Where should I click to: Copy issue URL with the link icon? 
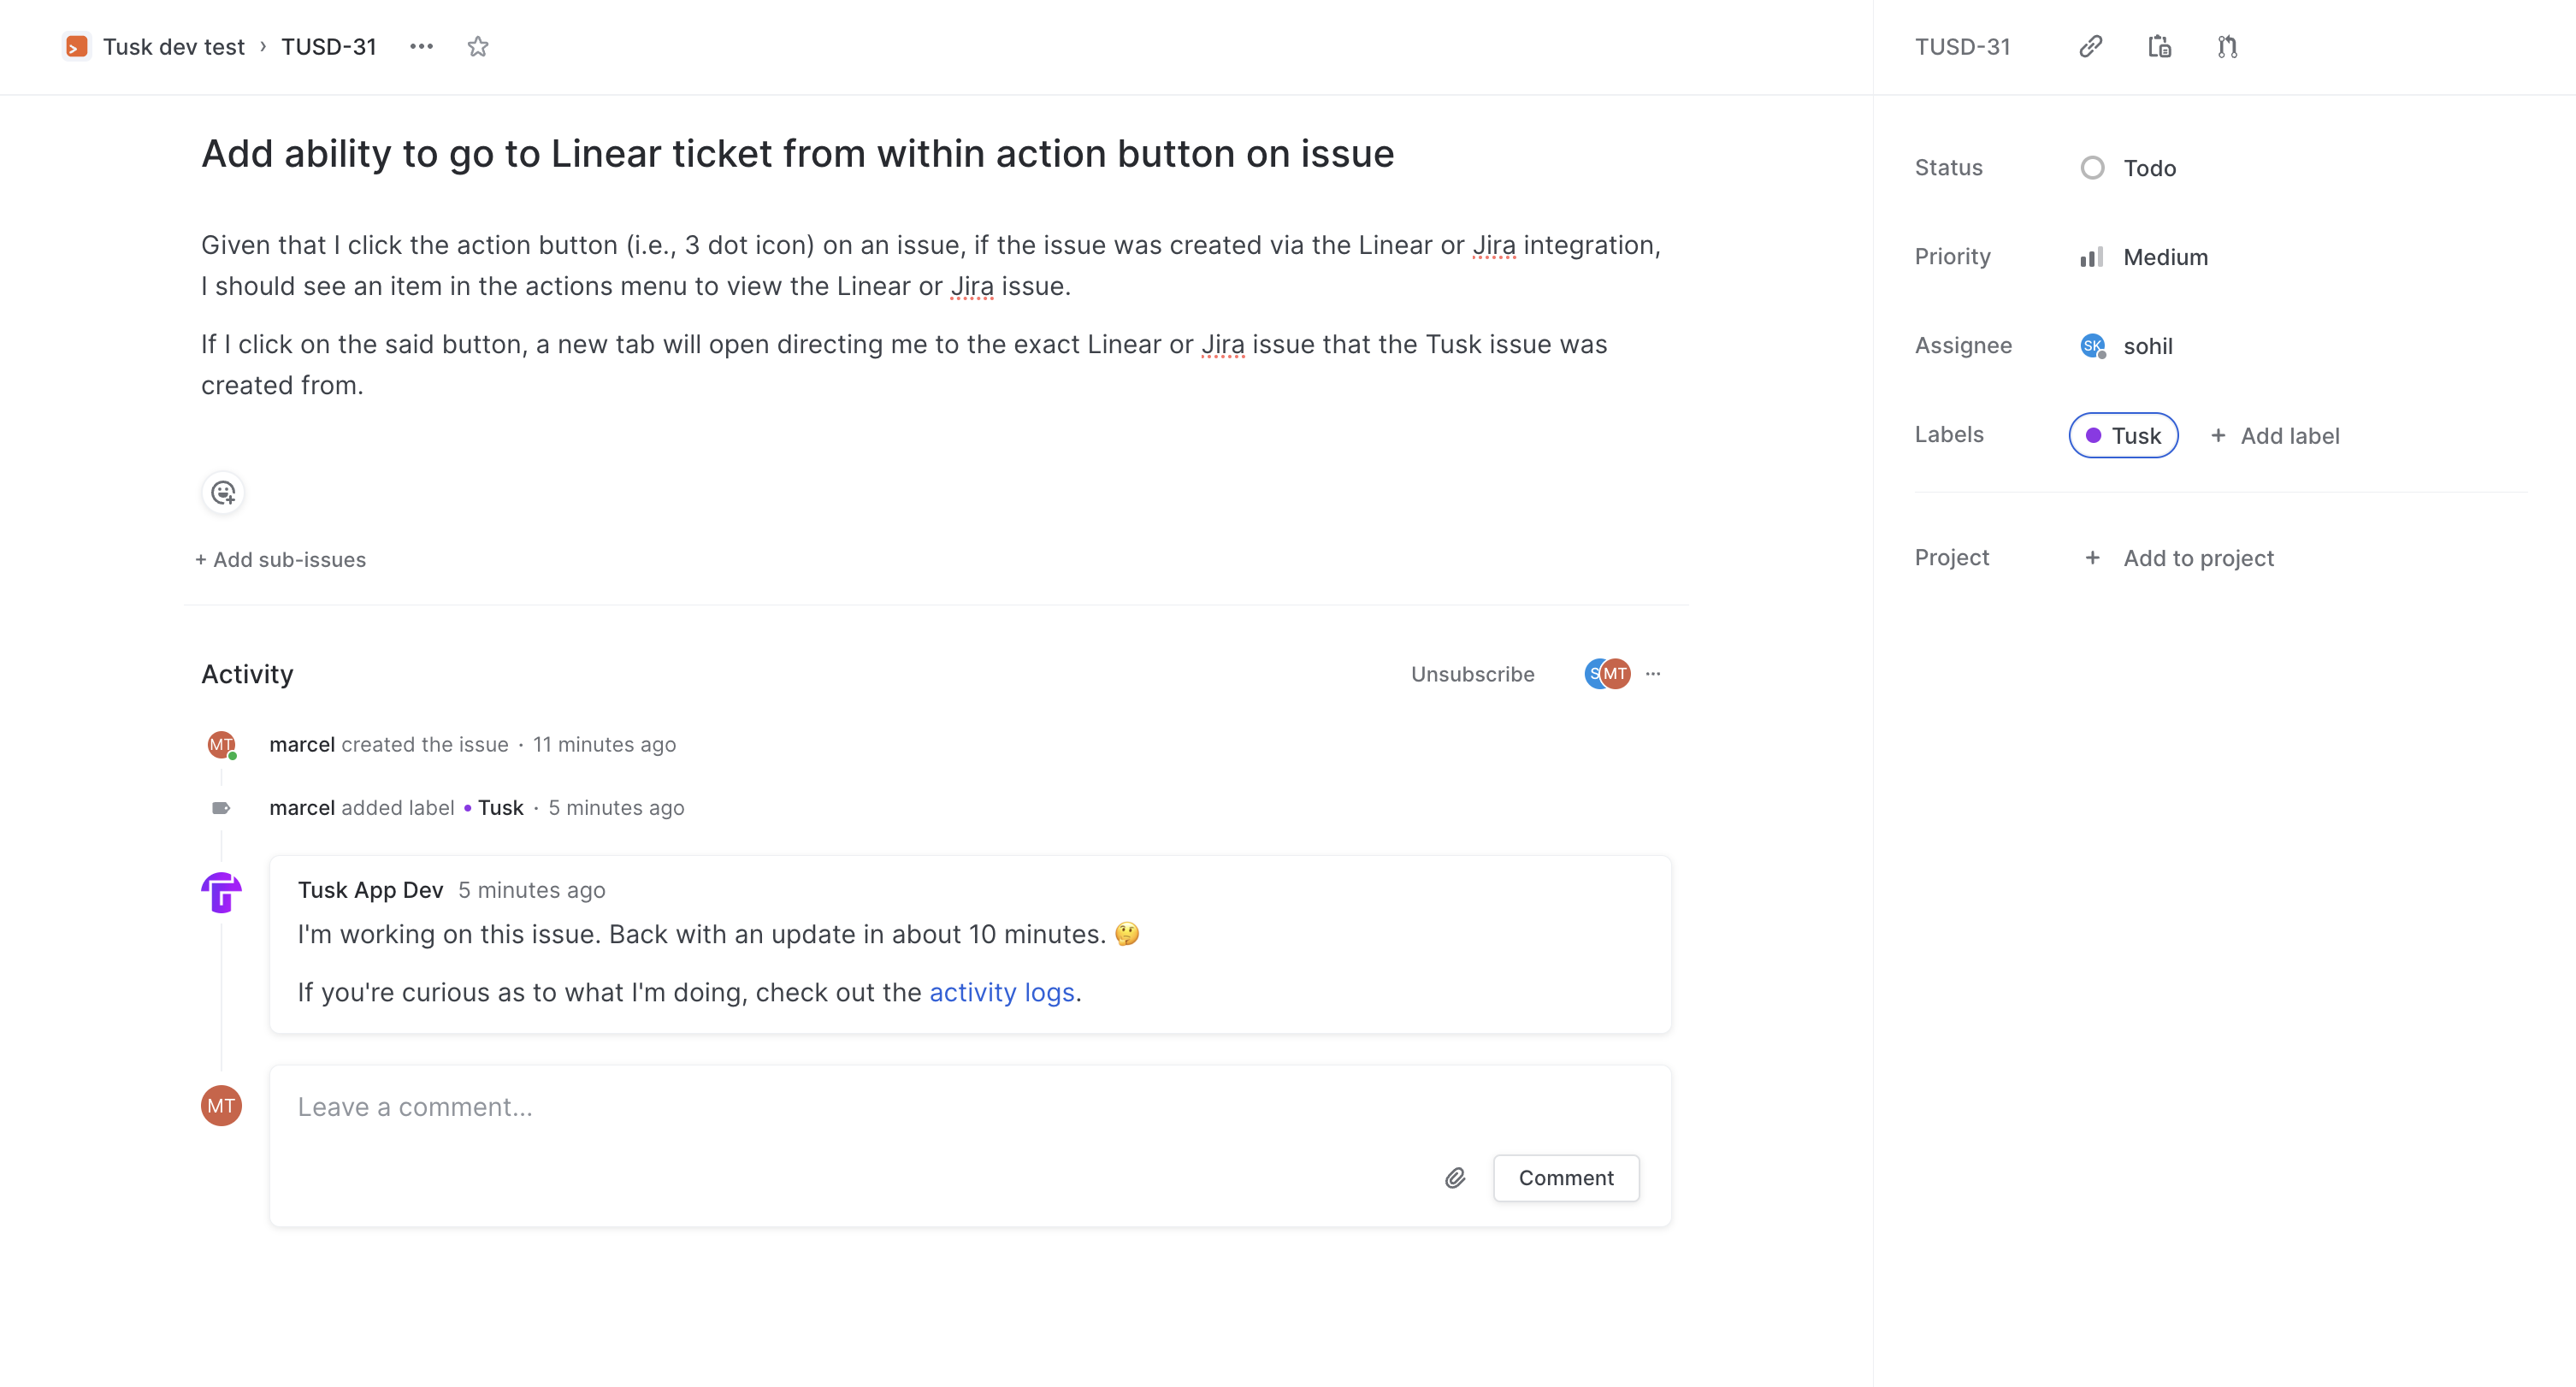pos(2090,47)
